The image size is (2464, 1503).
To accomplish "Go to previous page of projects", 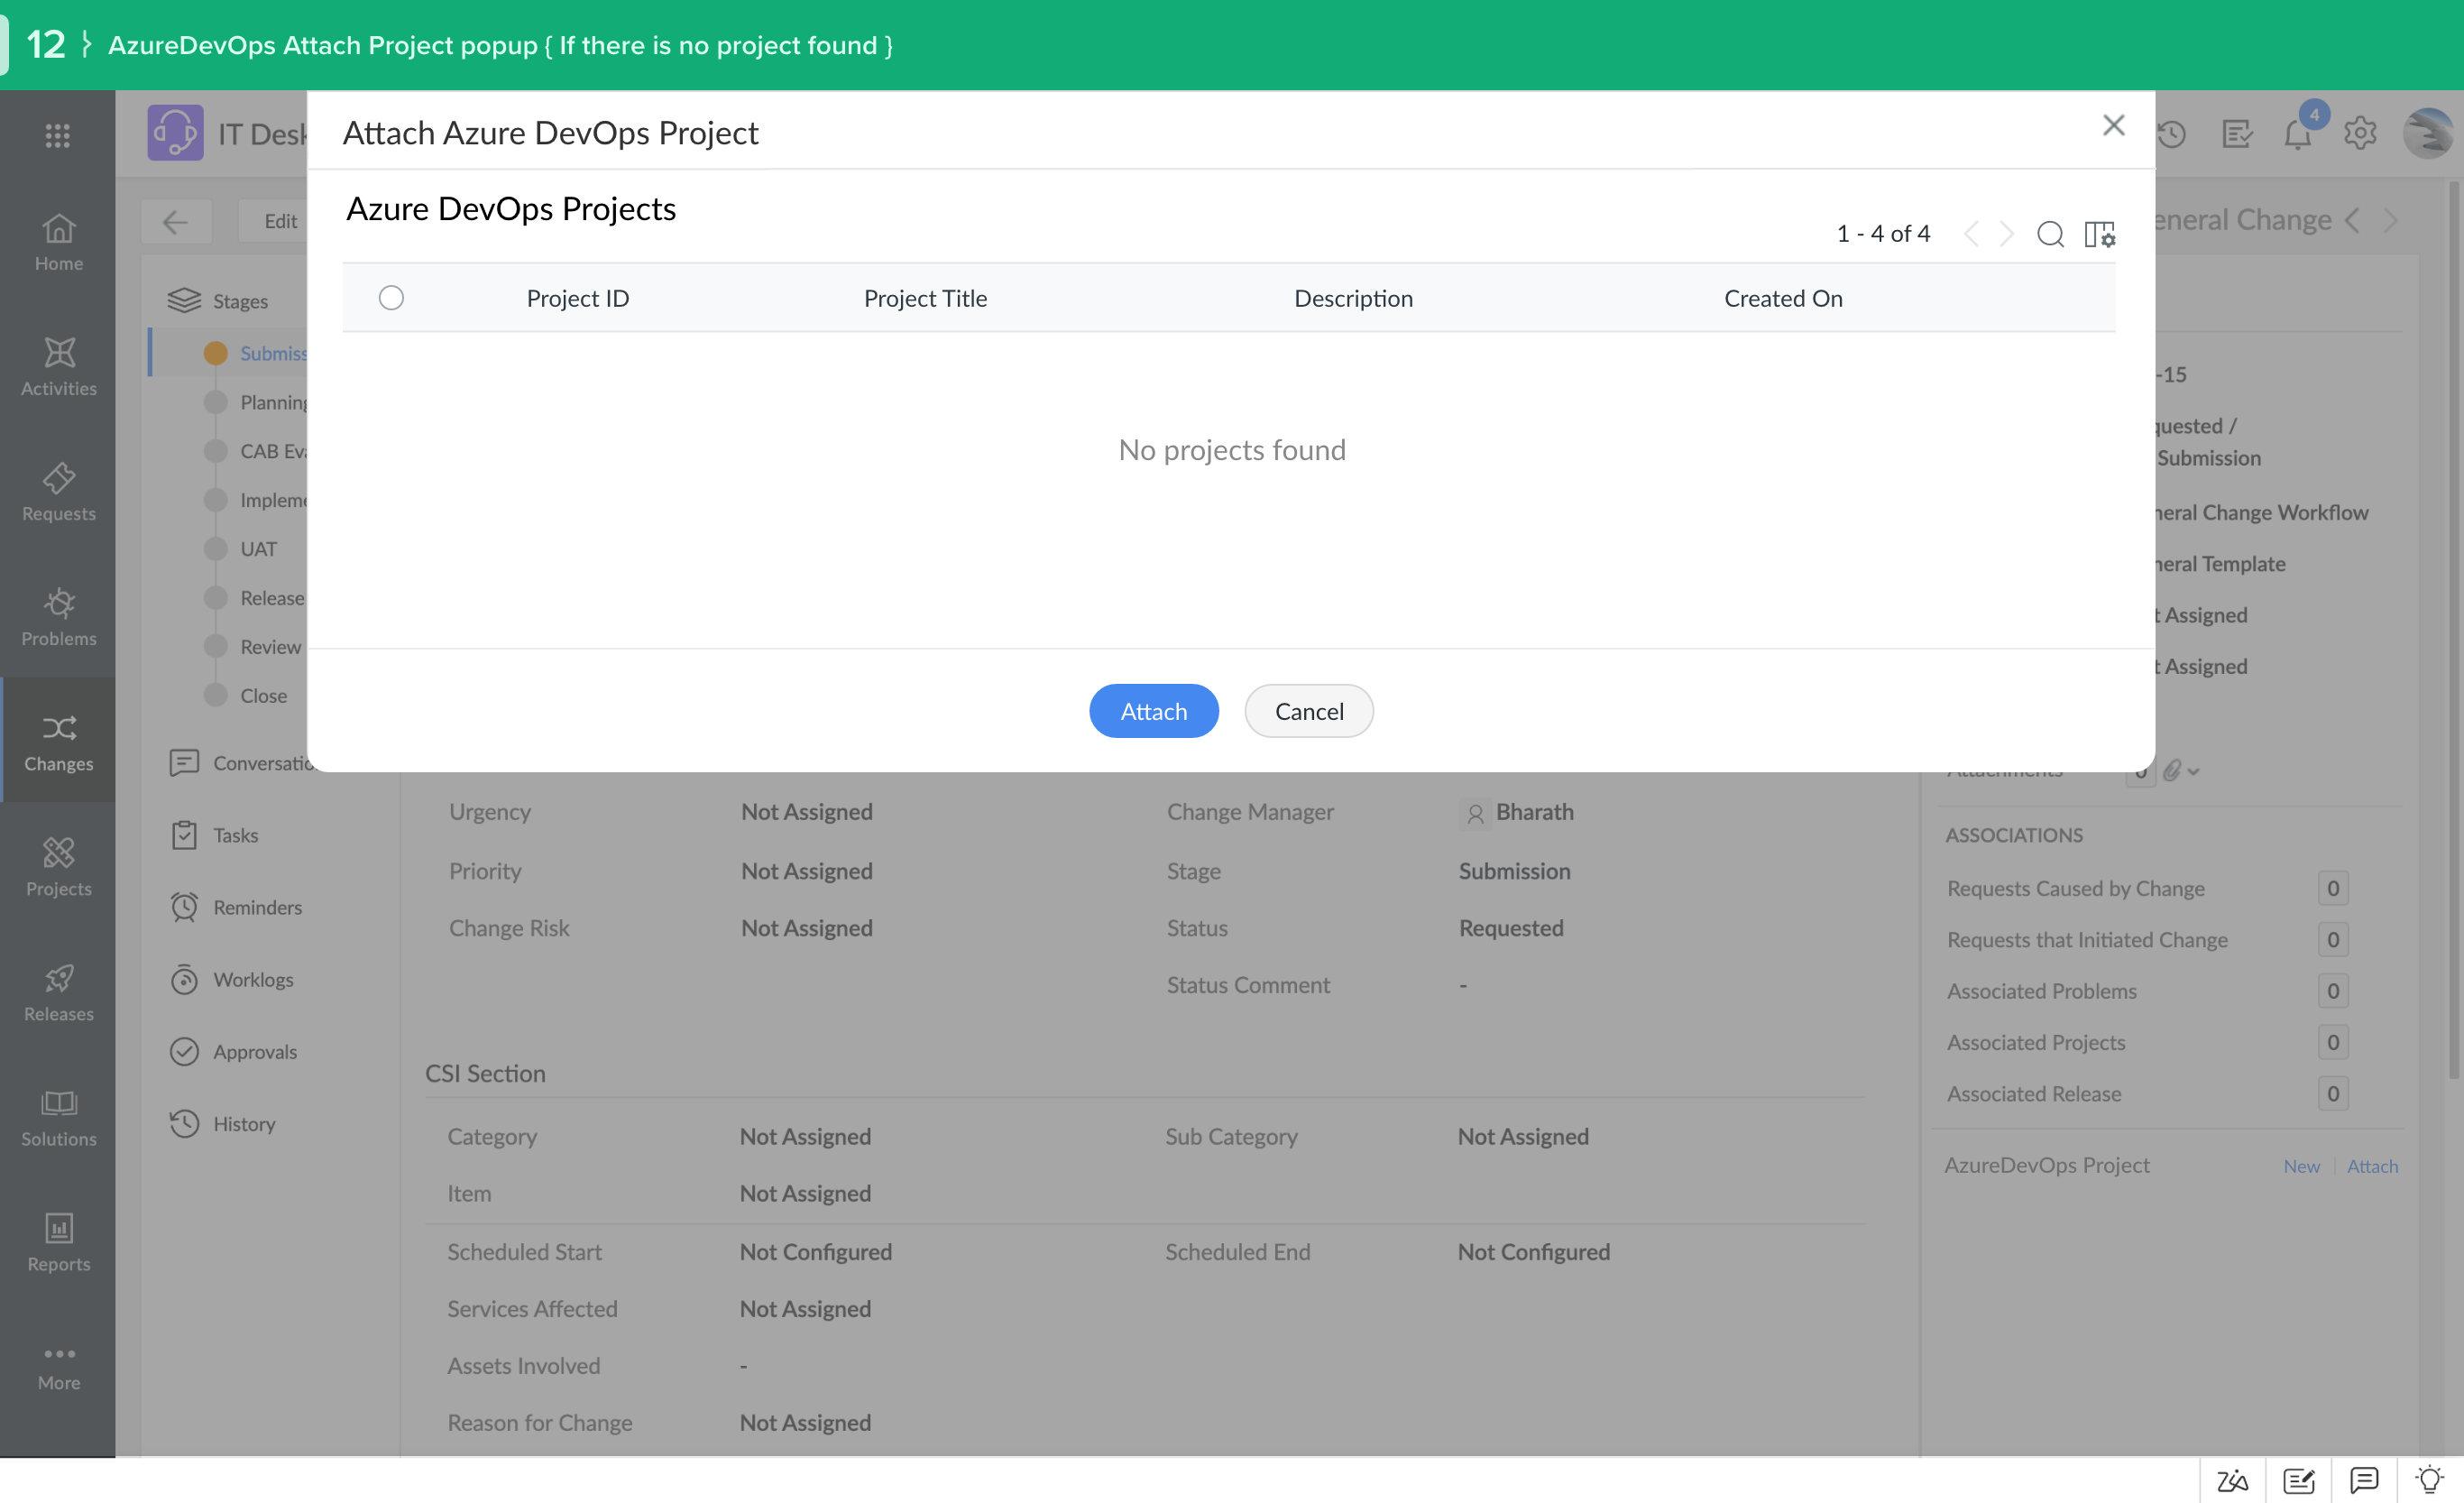I will pyautogui.click(x=1971, y=234).
